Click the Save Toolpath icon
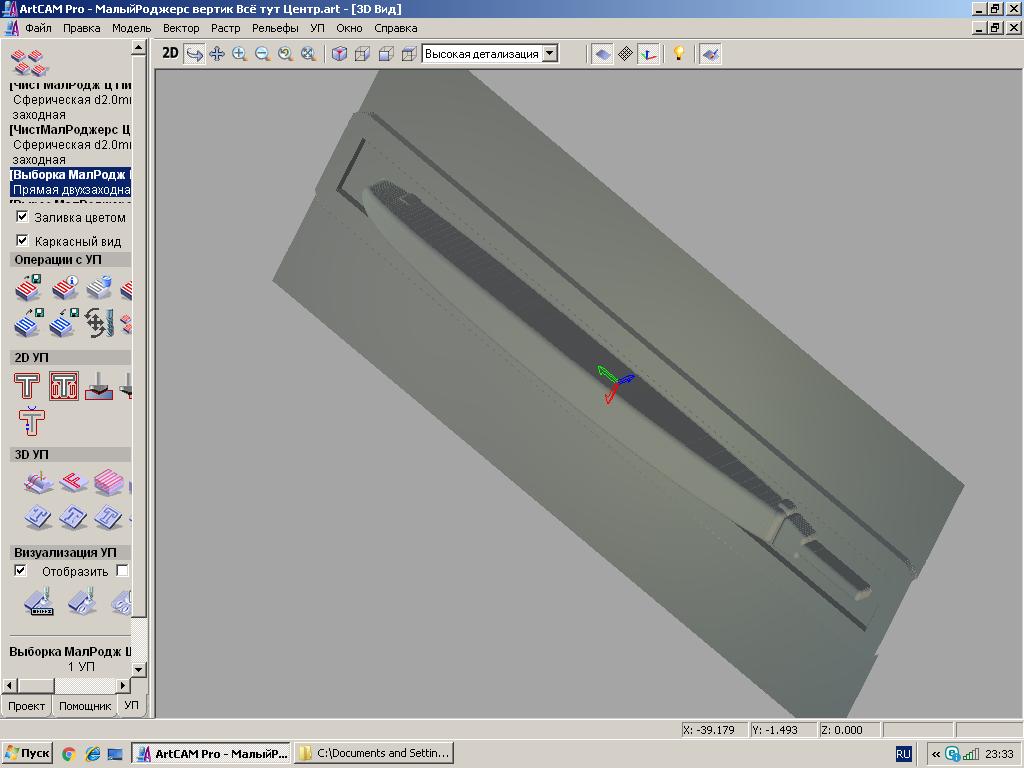Screen dimensions: 1024x768 click(x=28, y=289)
